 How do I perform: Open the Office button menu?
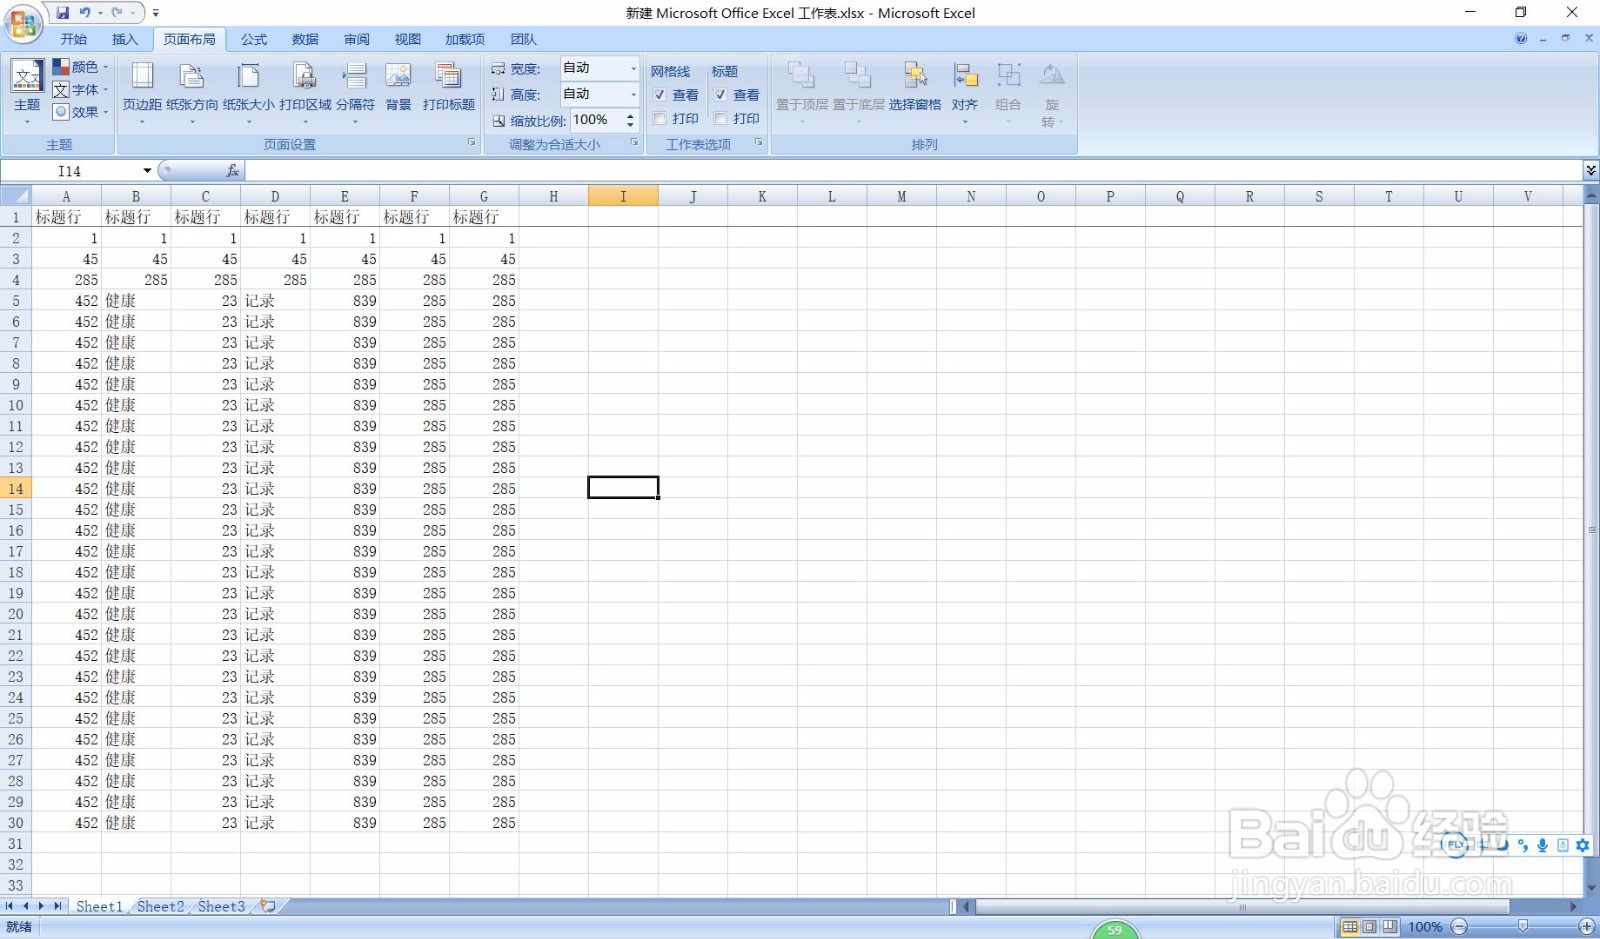(x=22, y=22)
